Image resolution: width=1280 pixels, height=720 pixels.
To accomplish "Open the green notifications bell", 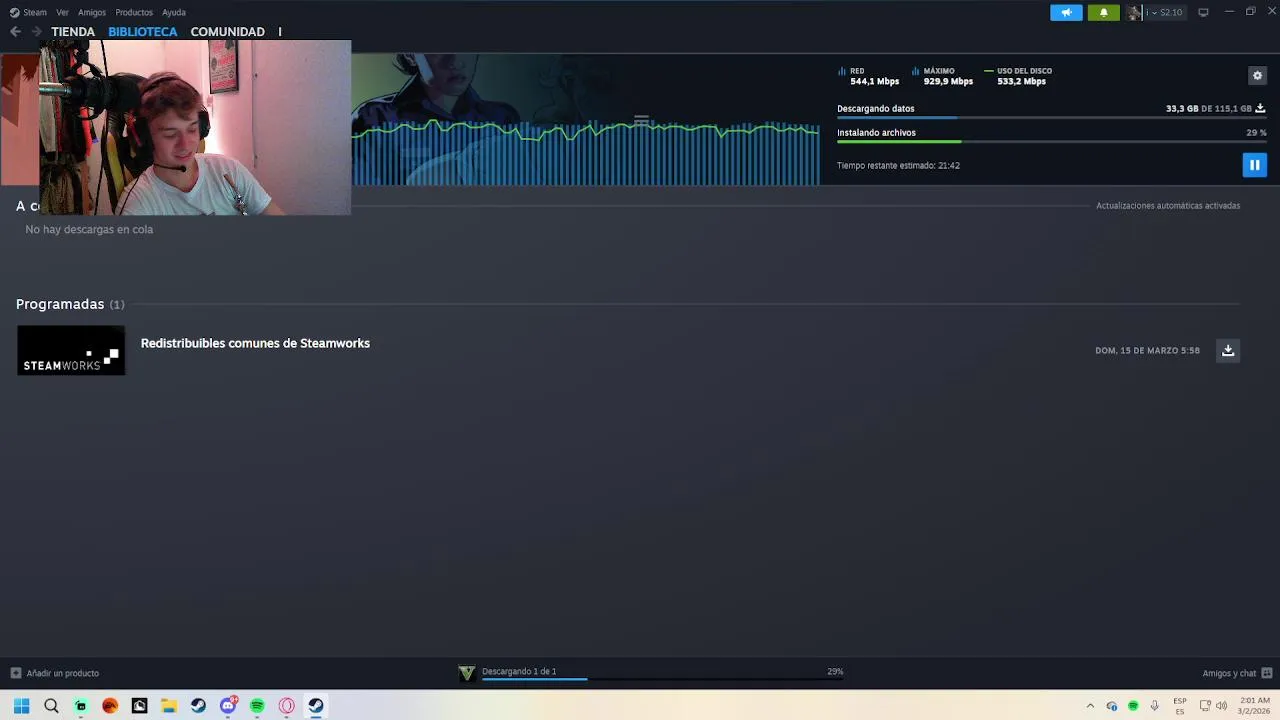I will [x=1103, y=12].
